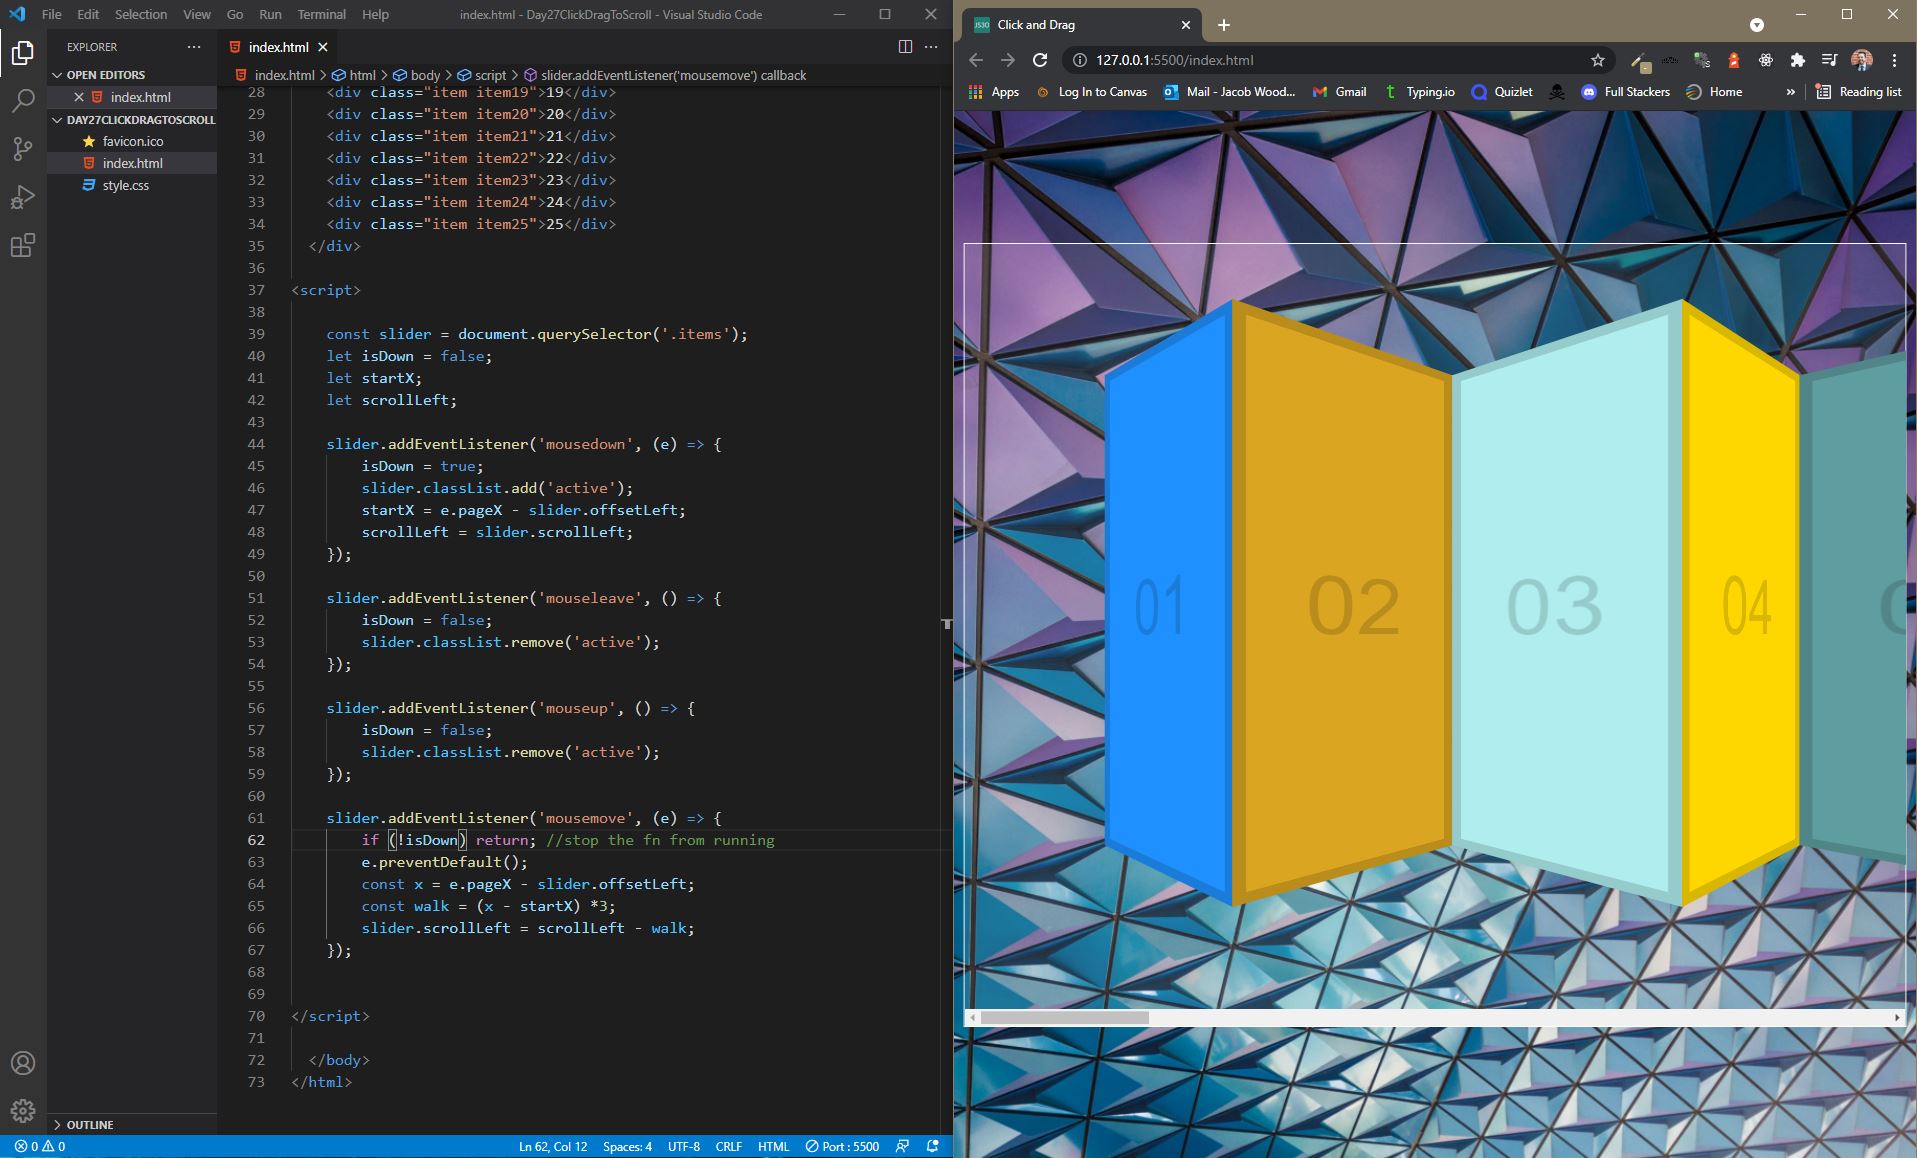Image resolution: width=1917 pixels, height=1158 pixels.
Task: Click browser back arrow
Action: (976, 60)
